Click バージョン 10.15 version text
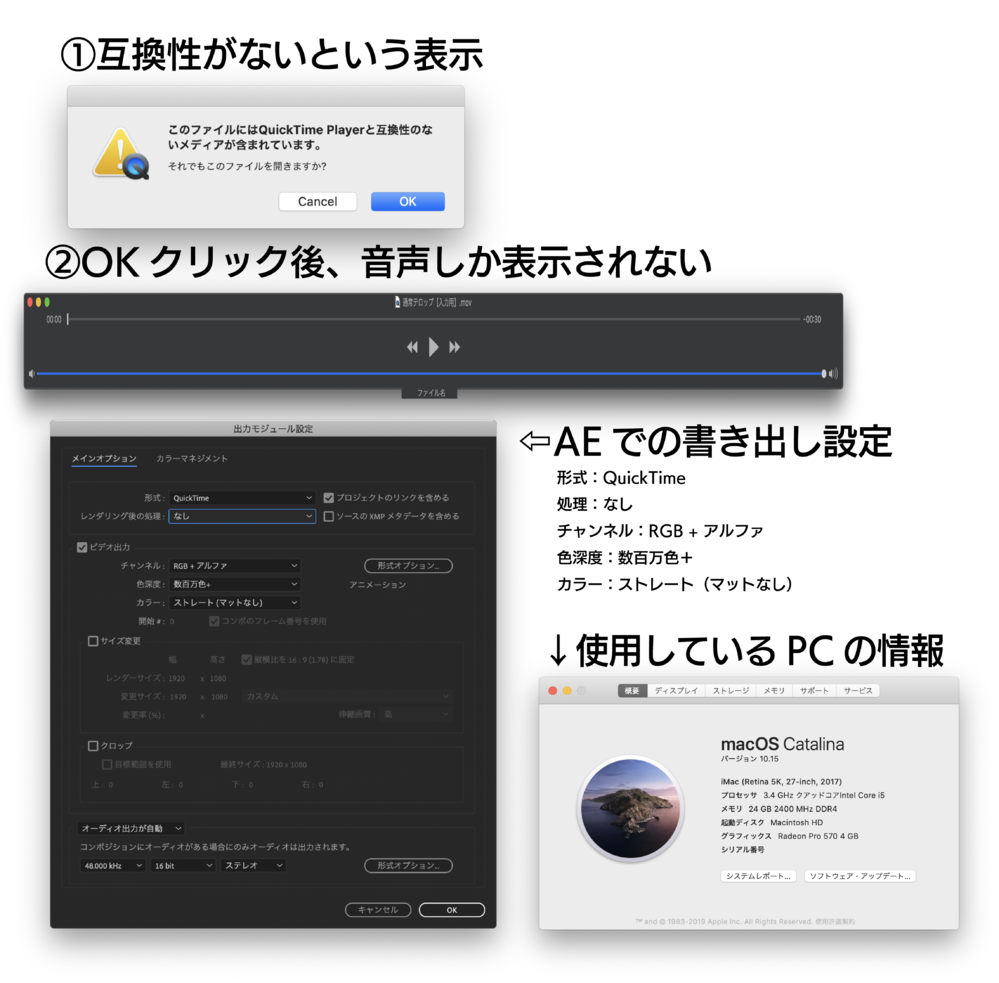 point(749,759)
